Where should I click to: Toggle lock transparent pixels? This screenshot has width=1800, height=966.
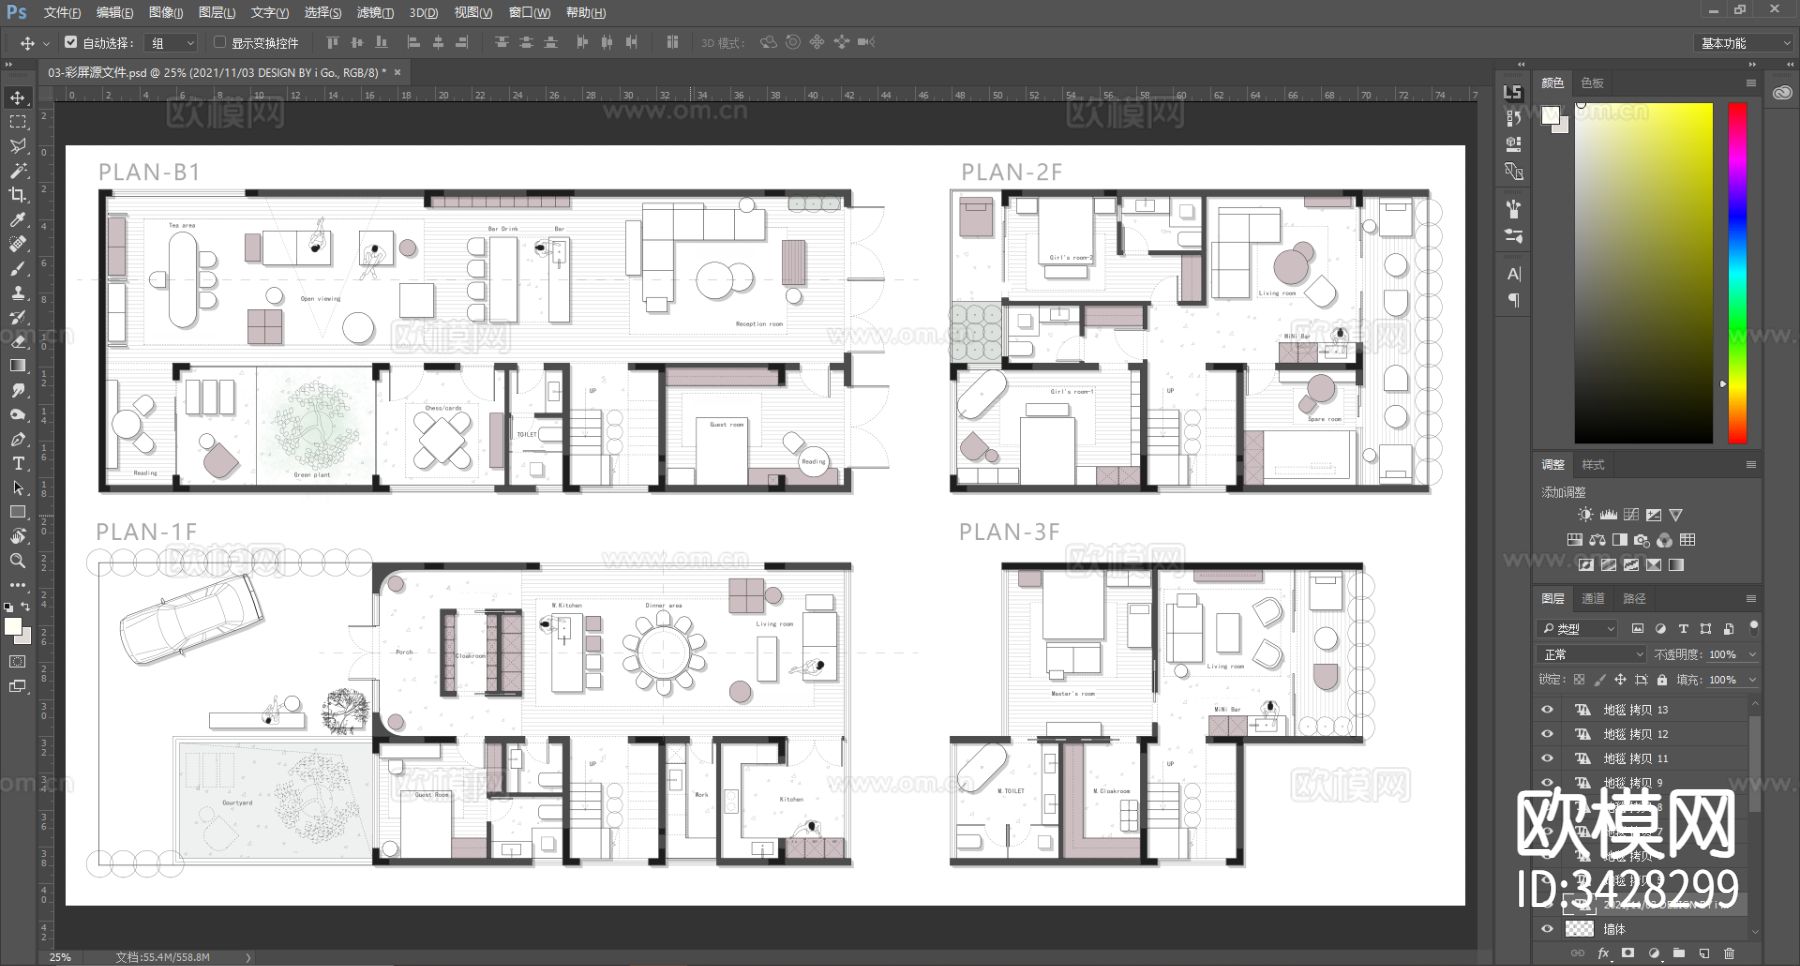point(1579,680)
